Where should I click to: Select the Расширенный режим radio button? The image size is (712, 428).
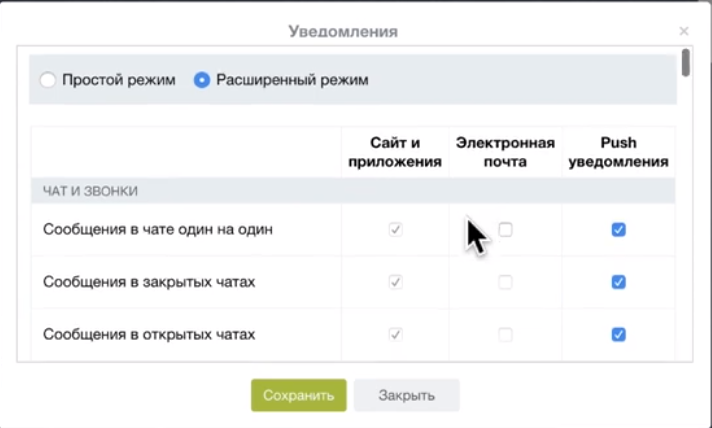click(x=202, y=80)
